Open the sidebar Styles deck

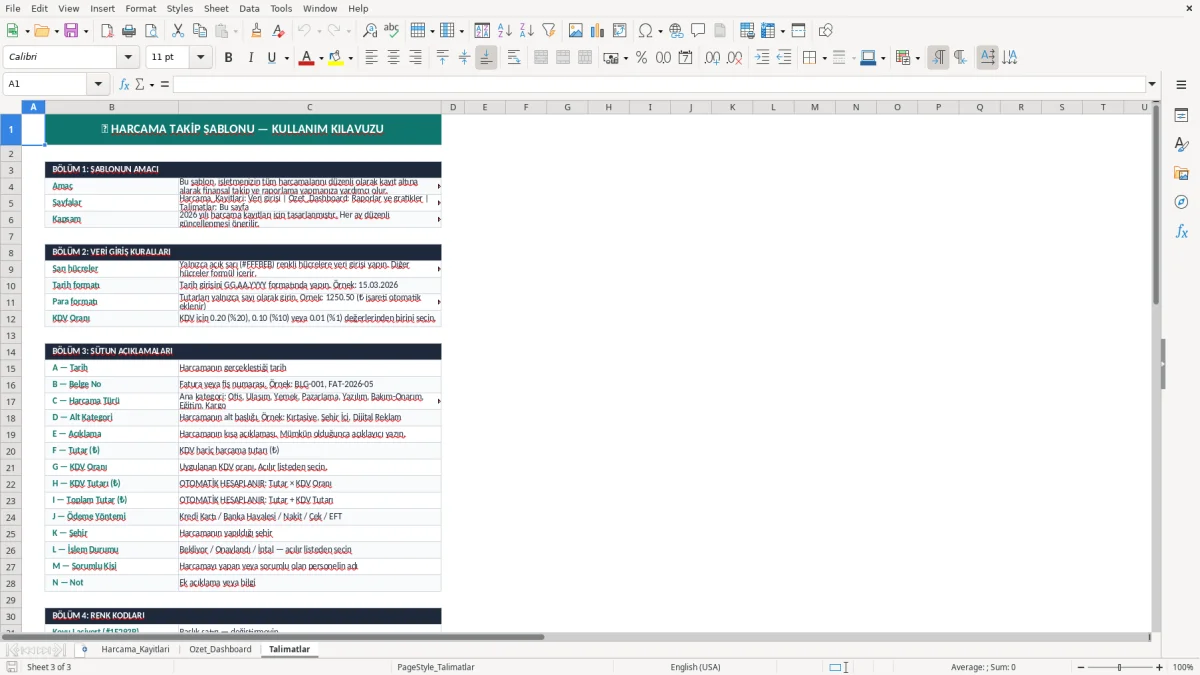[x=1181, y=144]
